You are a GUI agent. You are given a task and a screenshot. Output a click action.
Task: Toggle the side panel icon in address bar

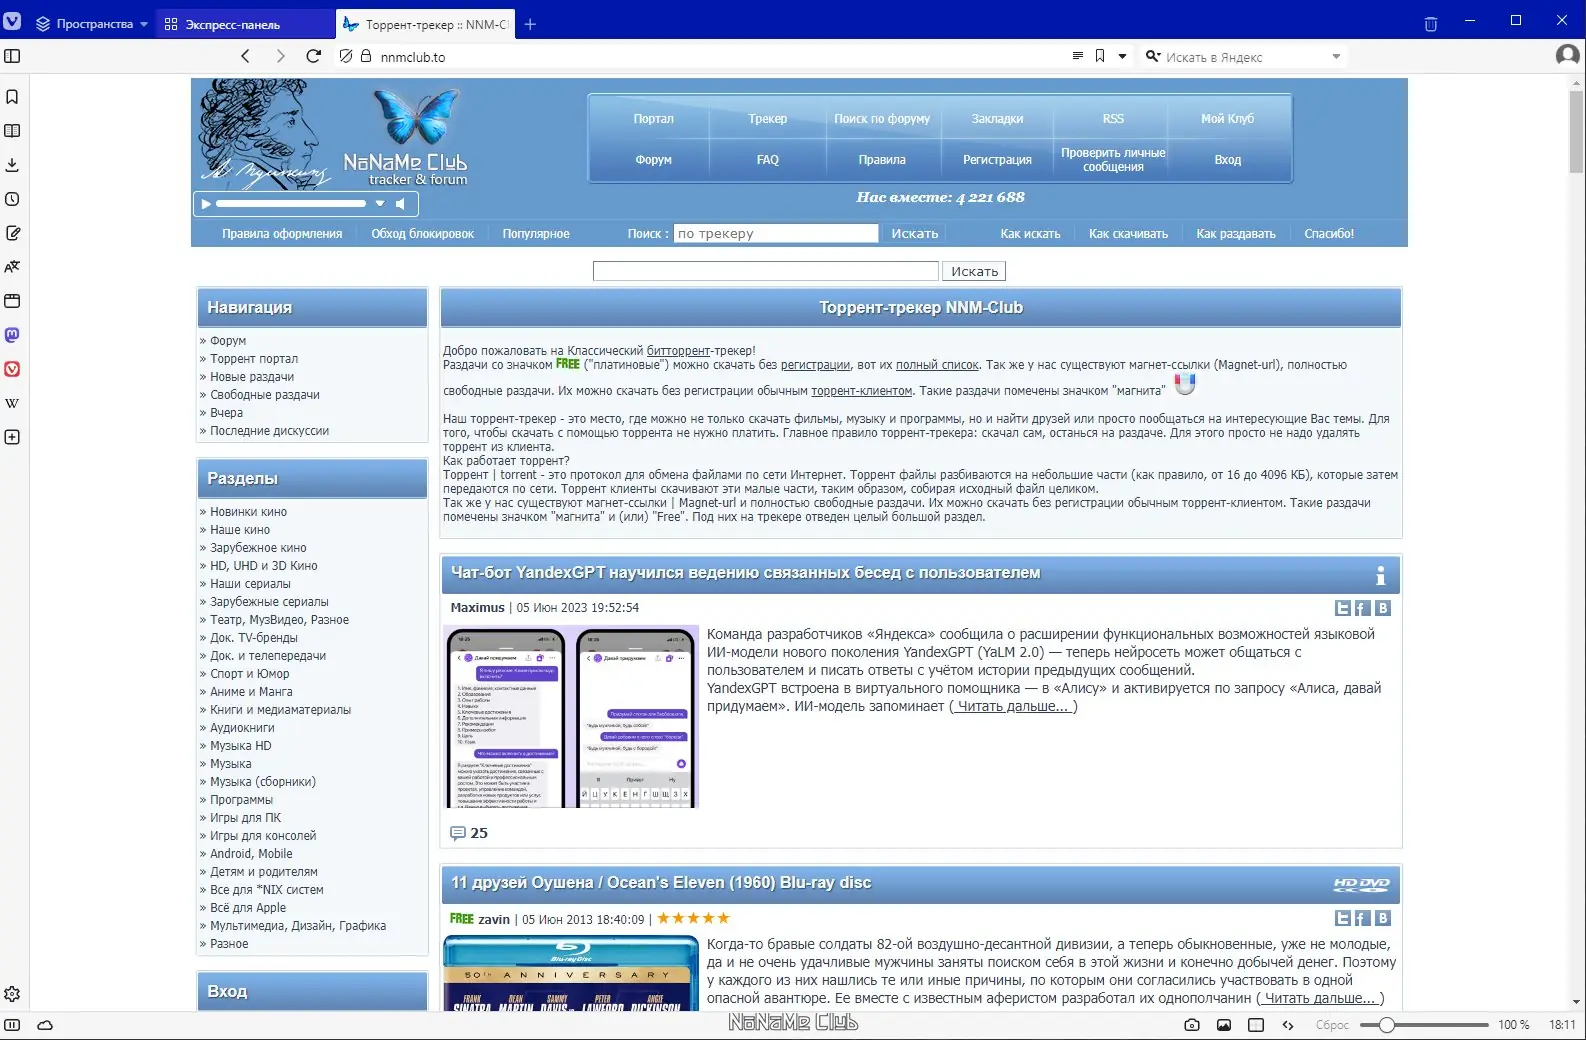point(12,56)
